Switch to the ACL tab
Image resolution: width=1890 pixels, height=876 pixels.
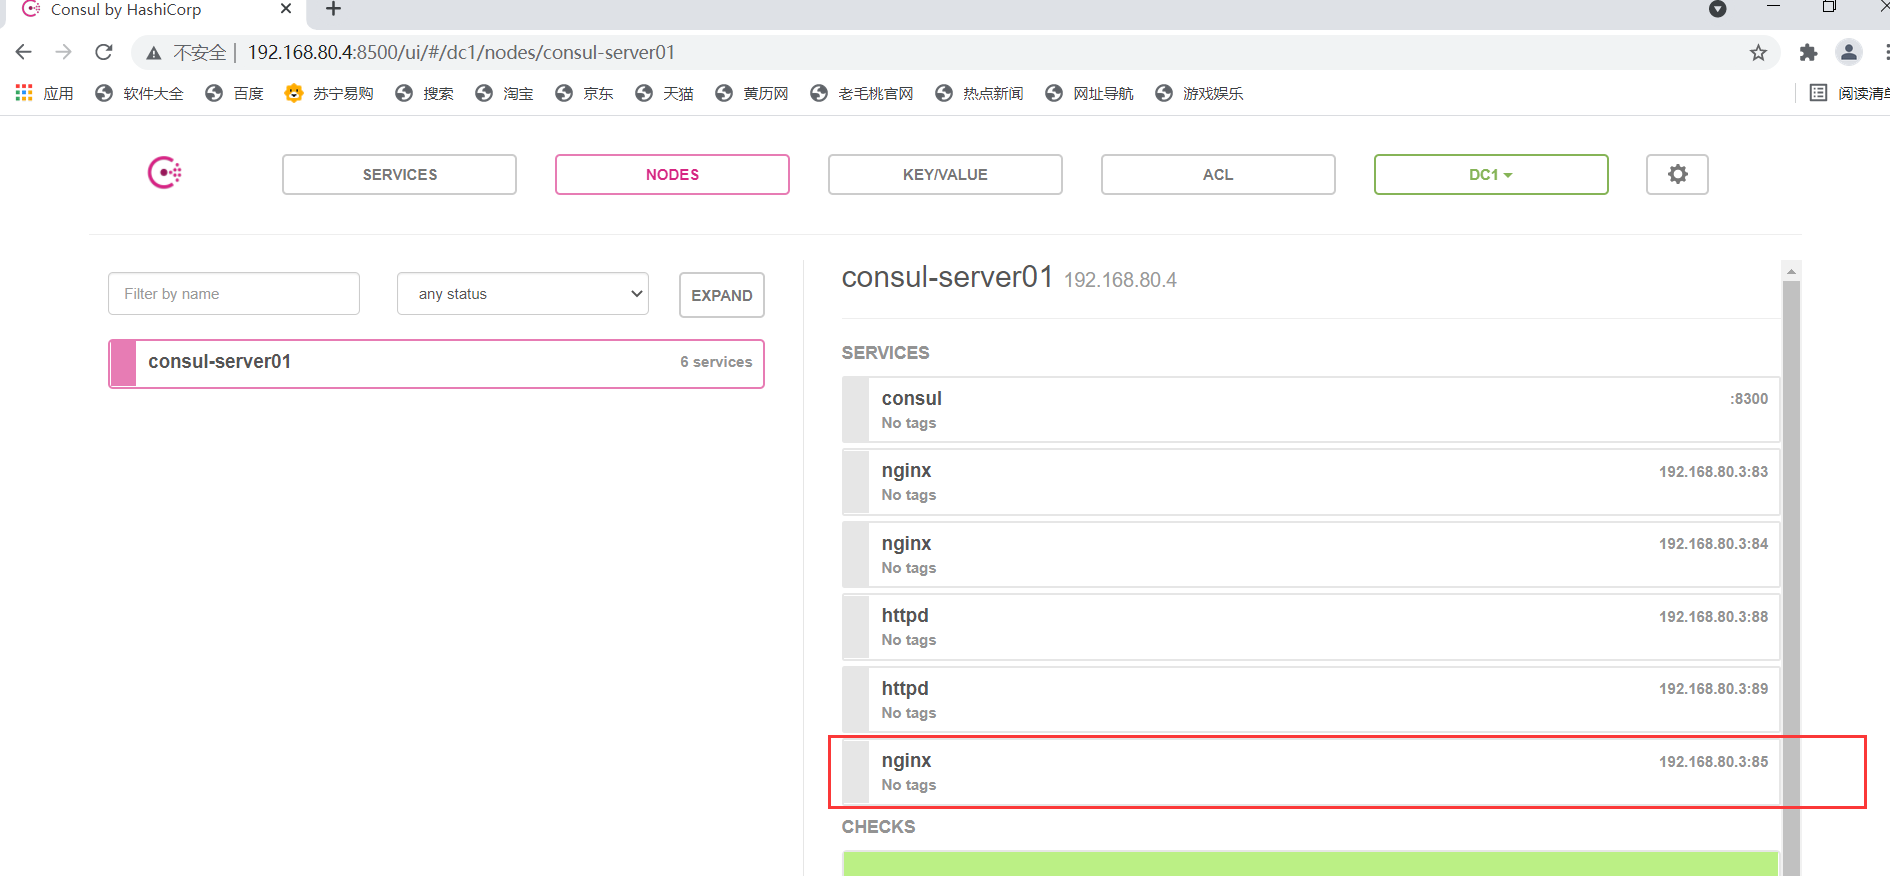pyautogui.click(x=1218, y=174)
